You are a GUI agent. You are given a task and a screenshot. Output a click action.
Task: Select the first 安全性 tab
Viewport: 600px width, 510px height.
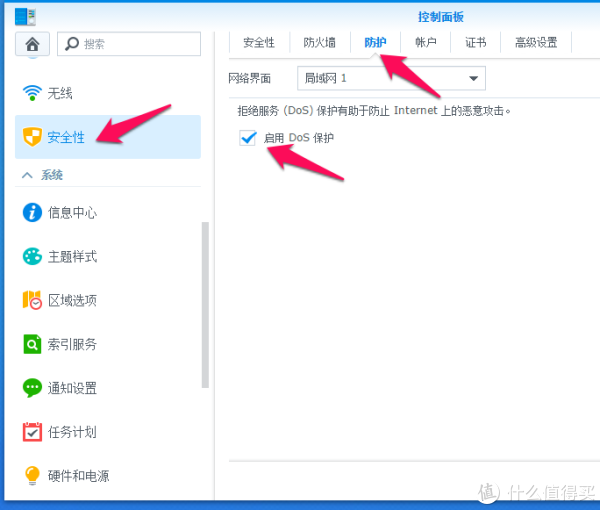pyautogui.click(x=259, y=42)
